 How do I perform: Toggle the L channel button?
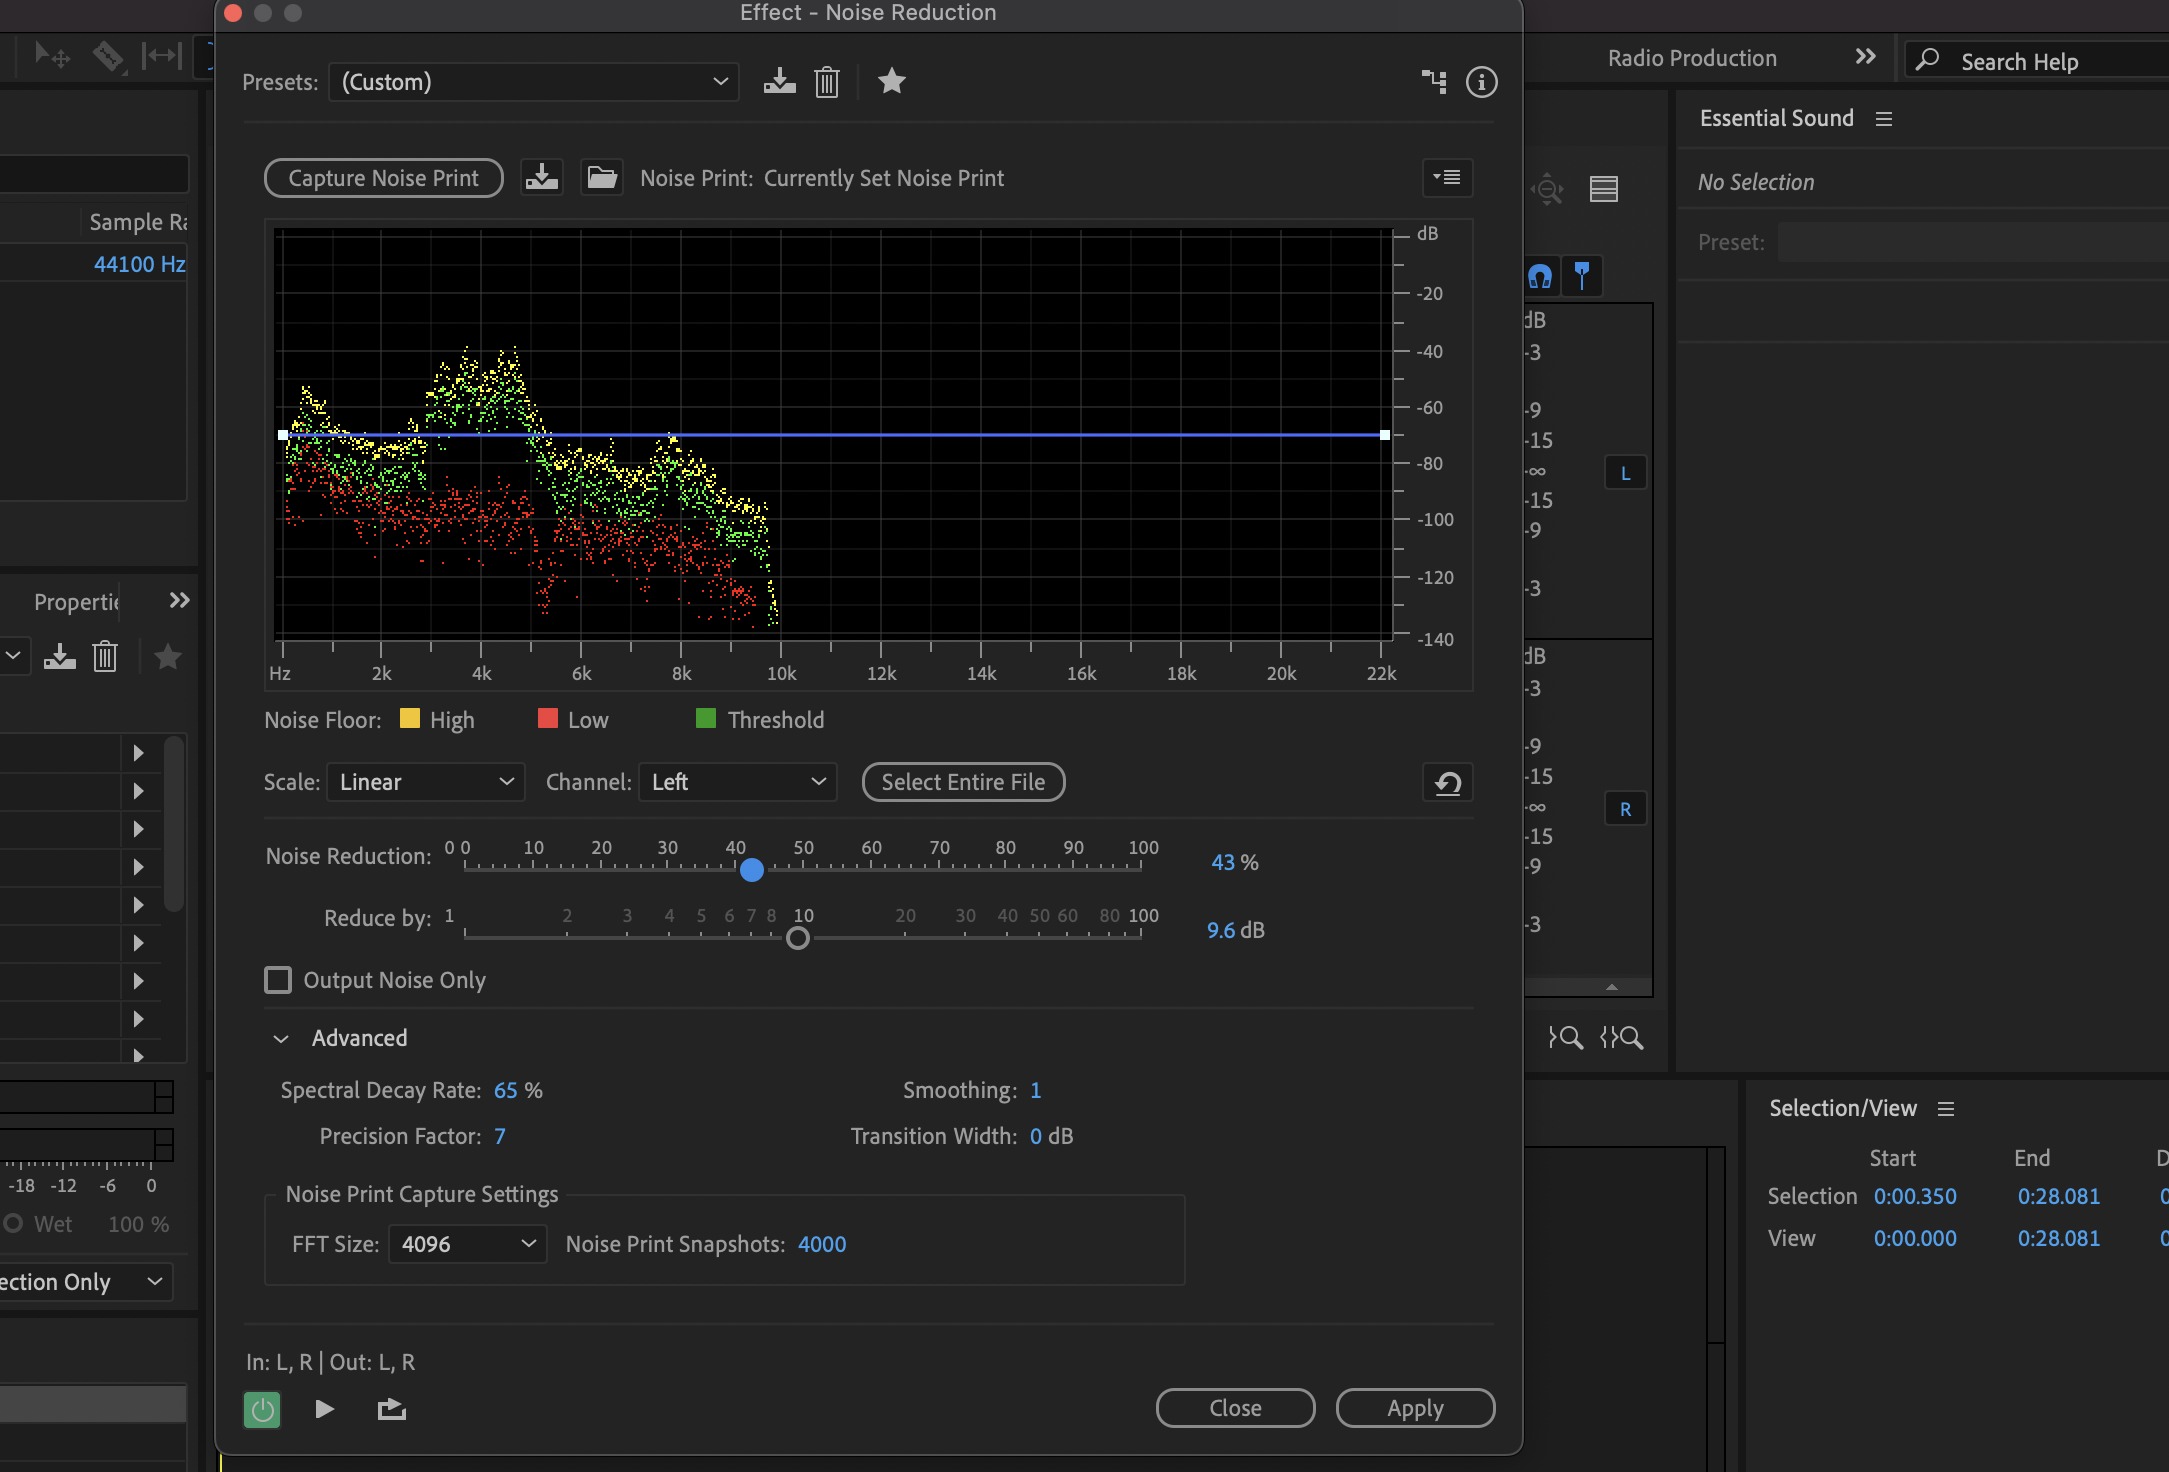(1626, 473)
